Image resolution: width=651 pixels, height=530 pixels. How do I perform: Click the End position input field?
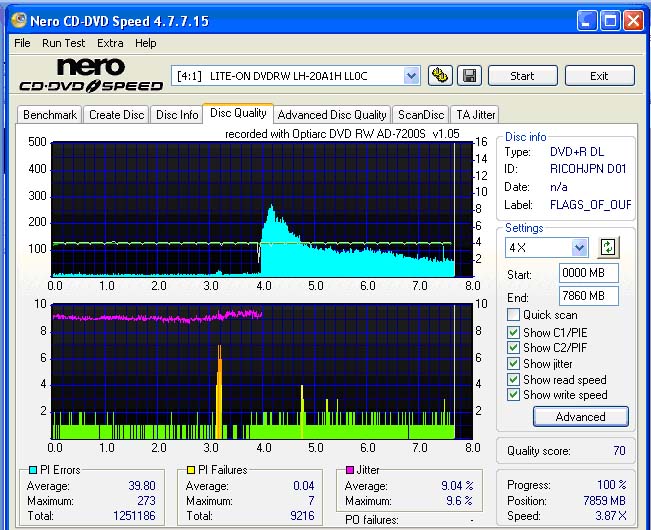tap(588, 296)
